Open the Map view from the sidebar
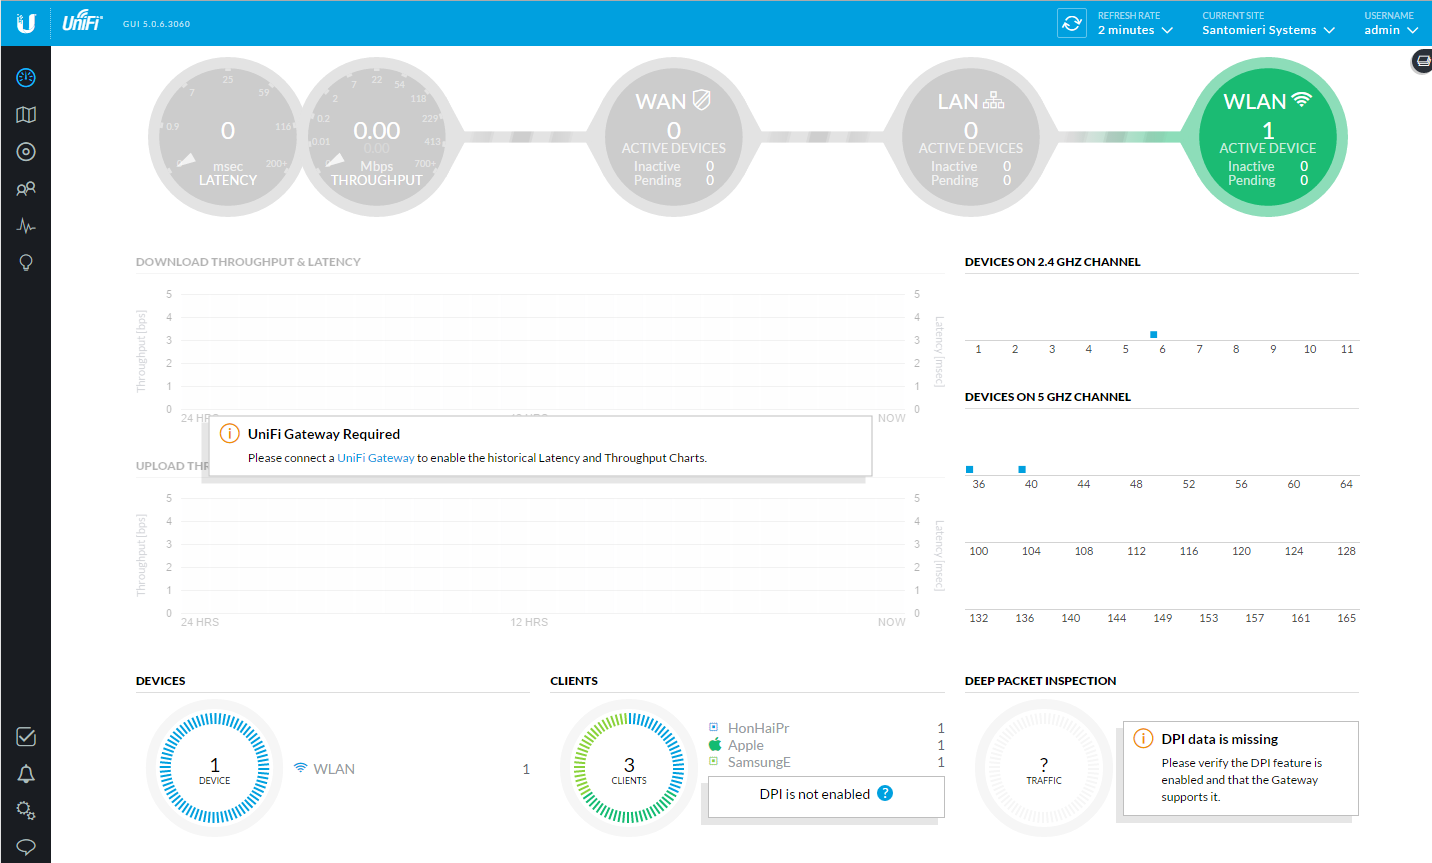This screenshot has width=1432, height=863. click(x=25, y=114)
